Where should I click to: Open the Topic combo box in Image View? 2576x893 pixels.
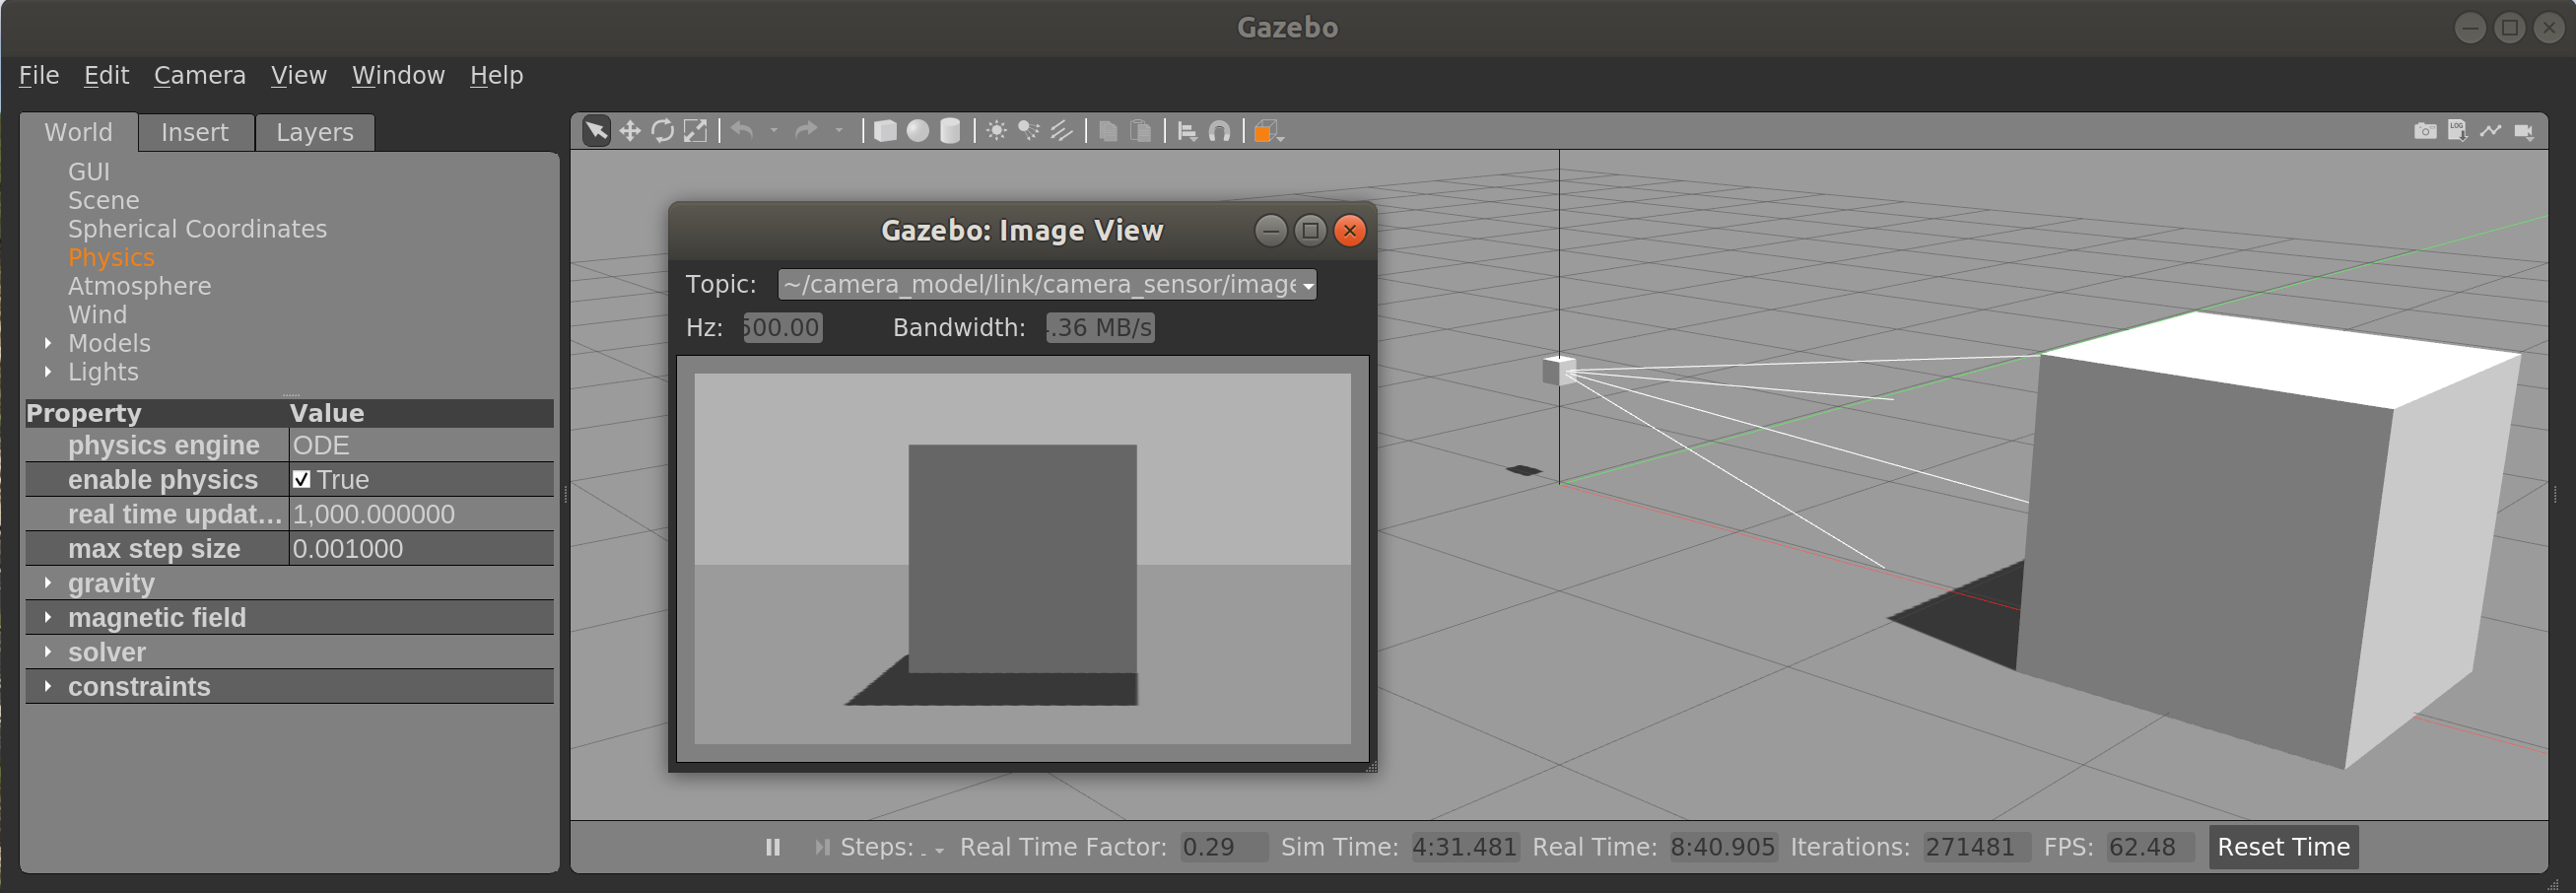1047,284
